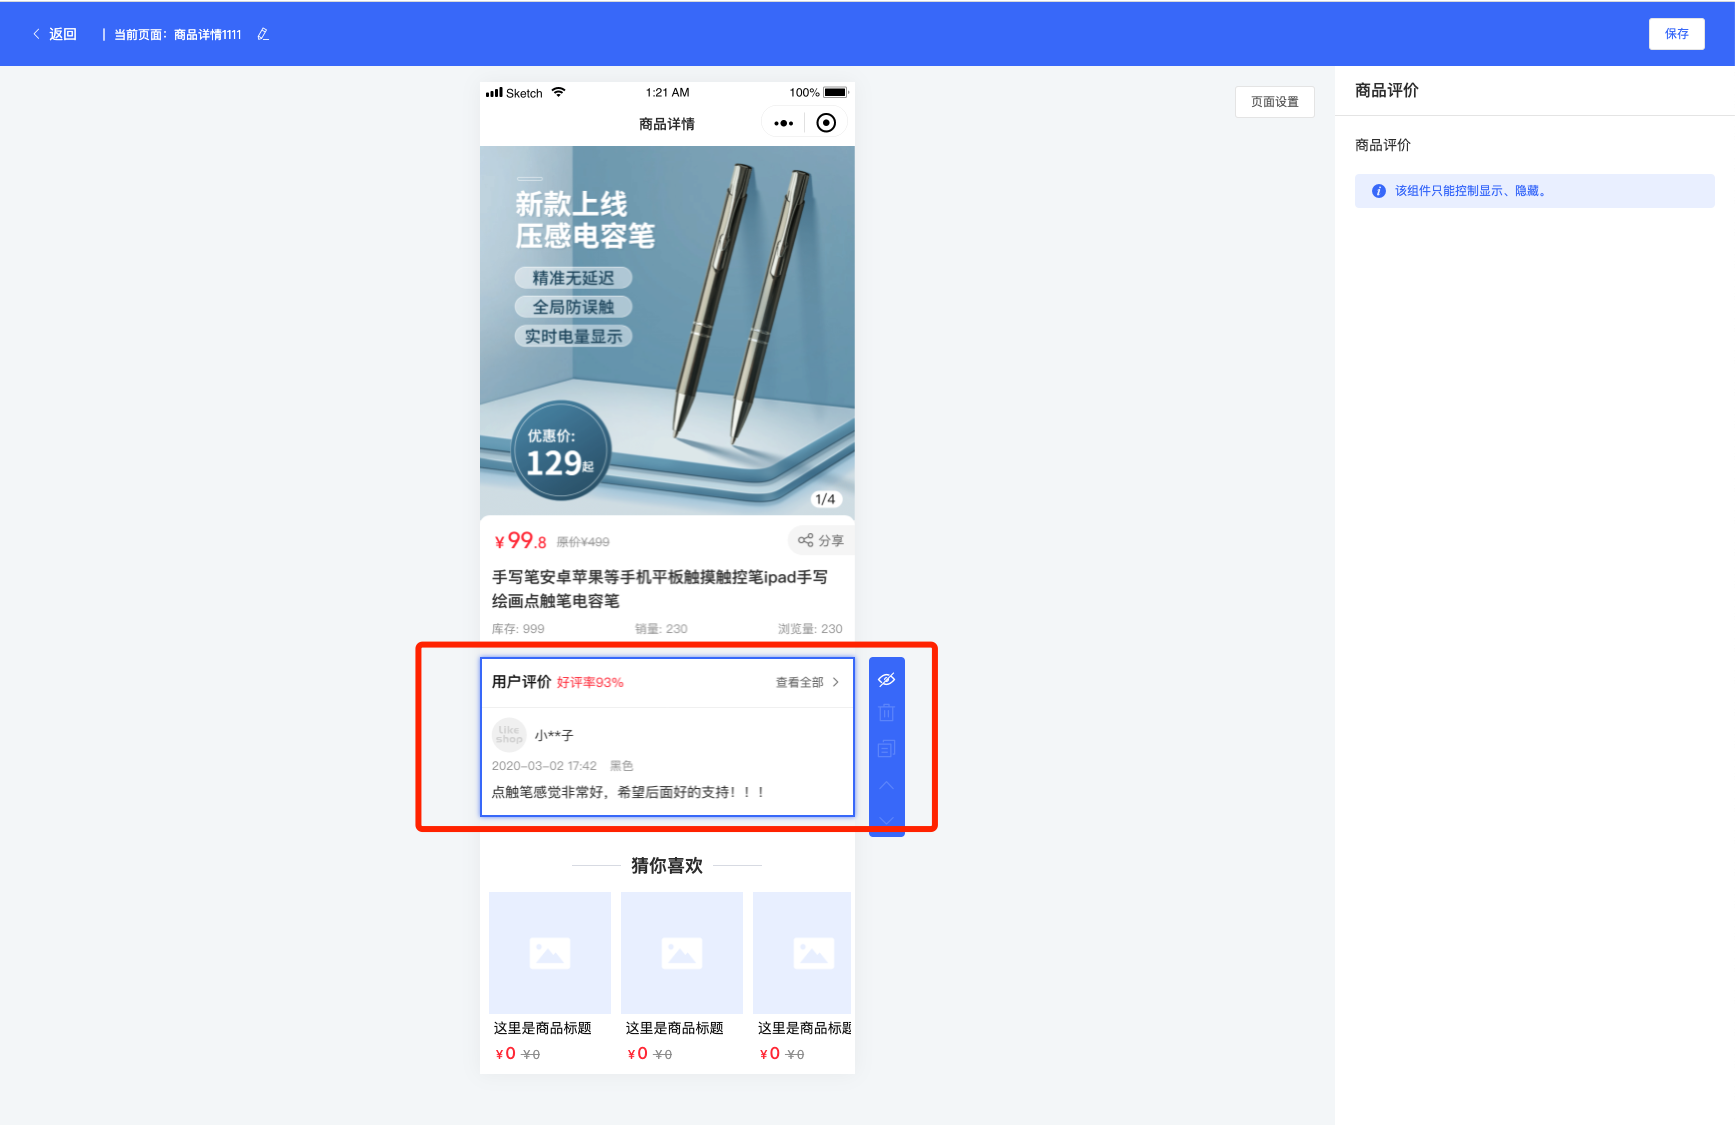The height and width of the screenshot is (1125, 1735).
Task: Open 页面设置 page settings
Action: [x=1274, y=102]
